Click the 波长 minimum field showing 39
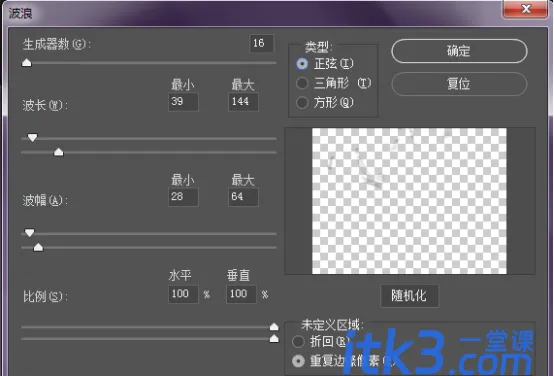The image size is (554, 376). click(183, 102)
